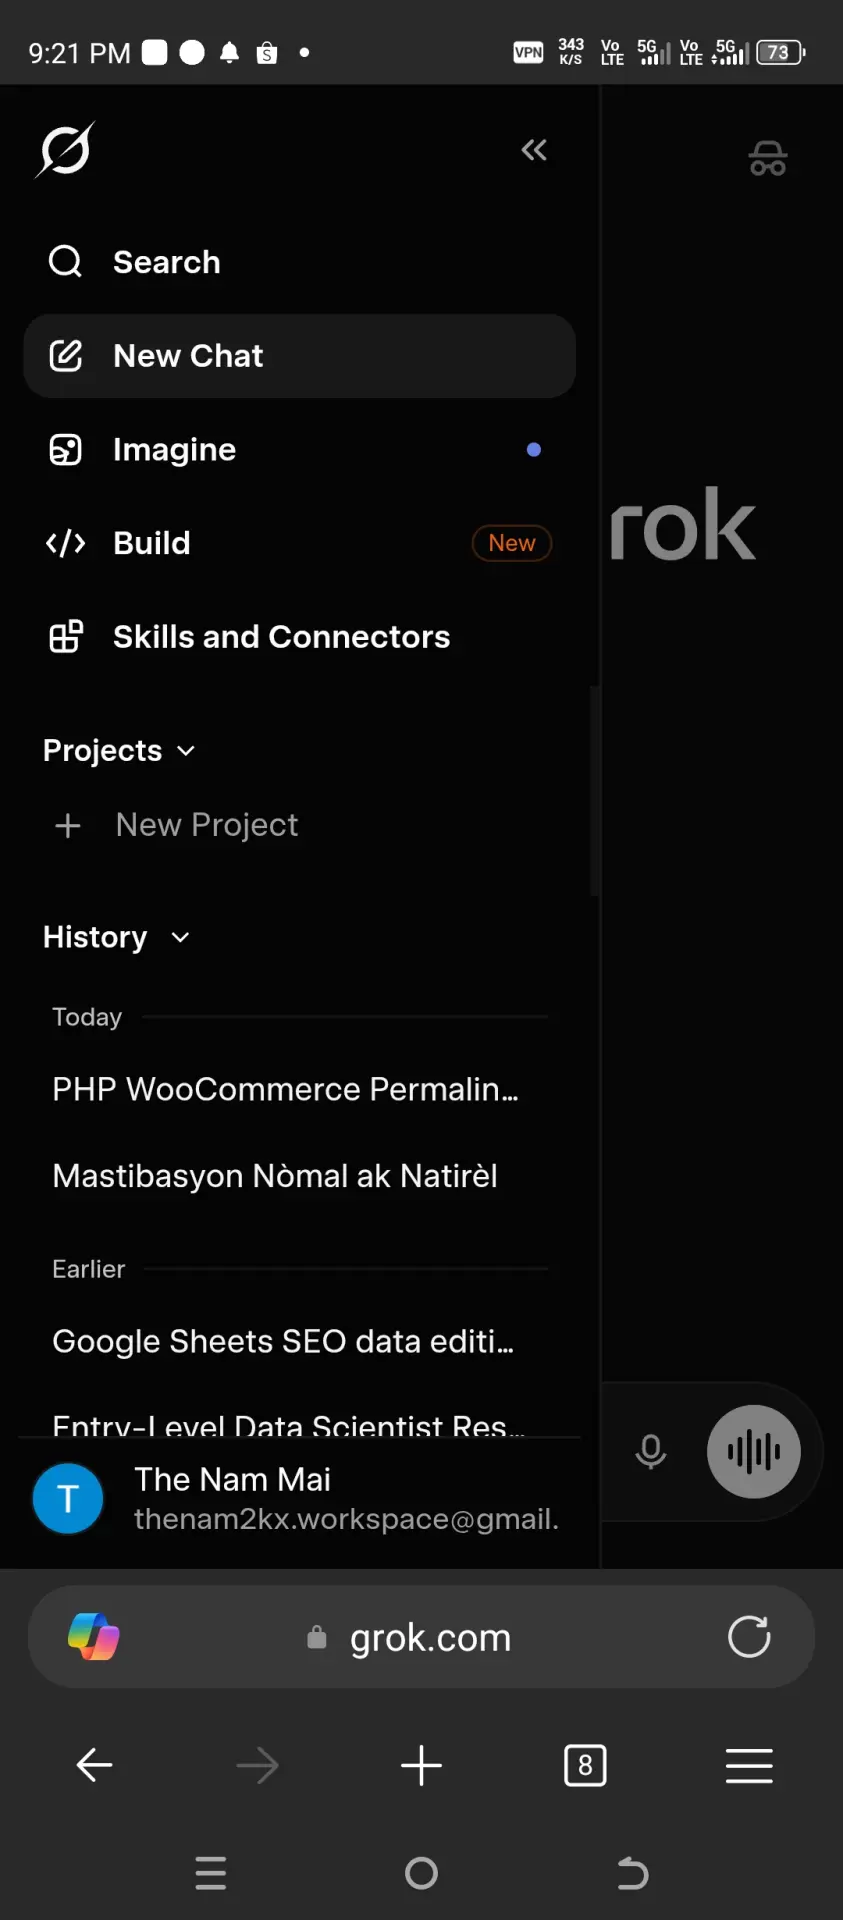Go back in browser
The height and width of the screenshot is (1920, 843).
click(95, 1765)
